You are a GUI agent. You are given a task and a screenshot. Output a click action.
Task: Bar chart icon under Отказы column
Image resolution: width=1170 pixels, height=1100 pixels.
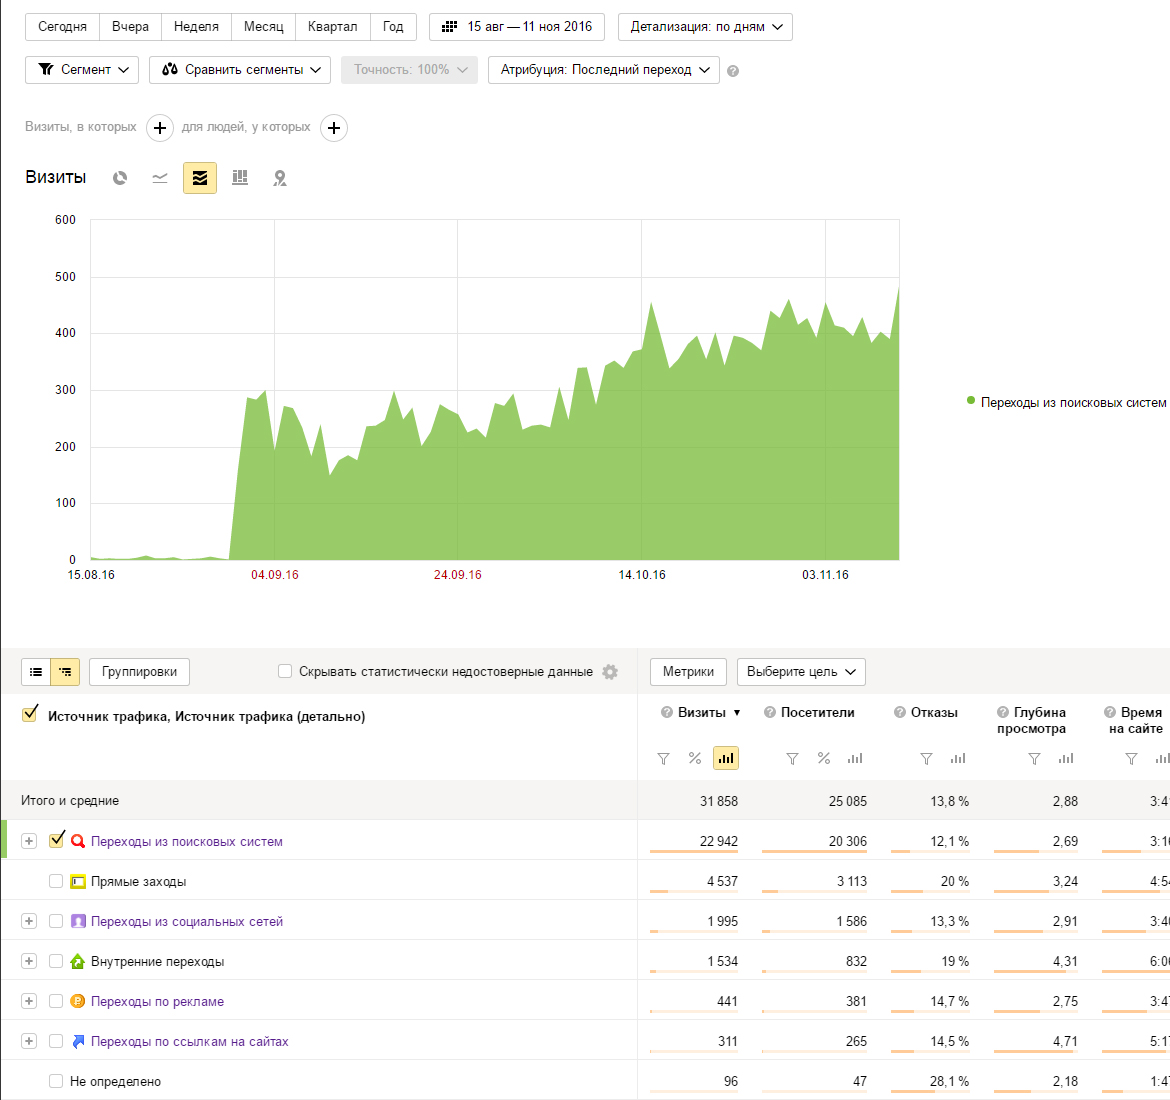(958, 758)
